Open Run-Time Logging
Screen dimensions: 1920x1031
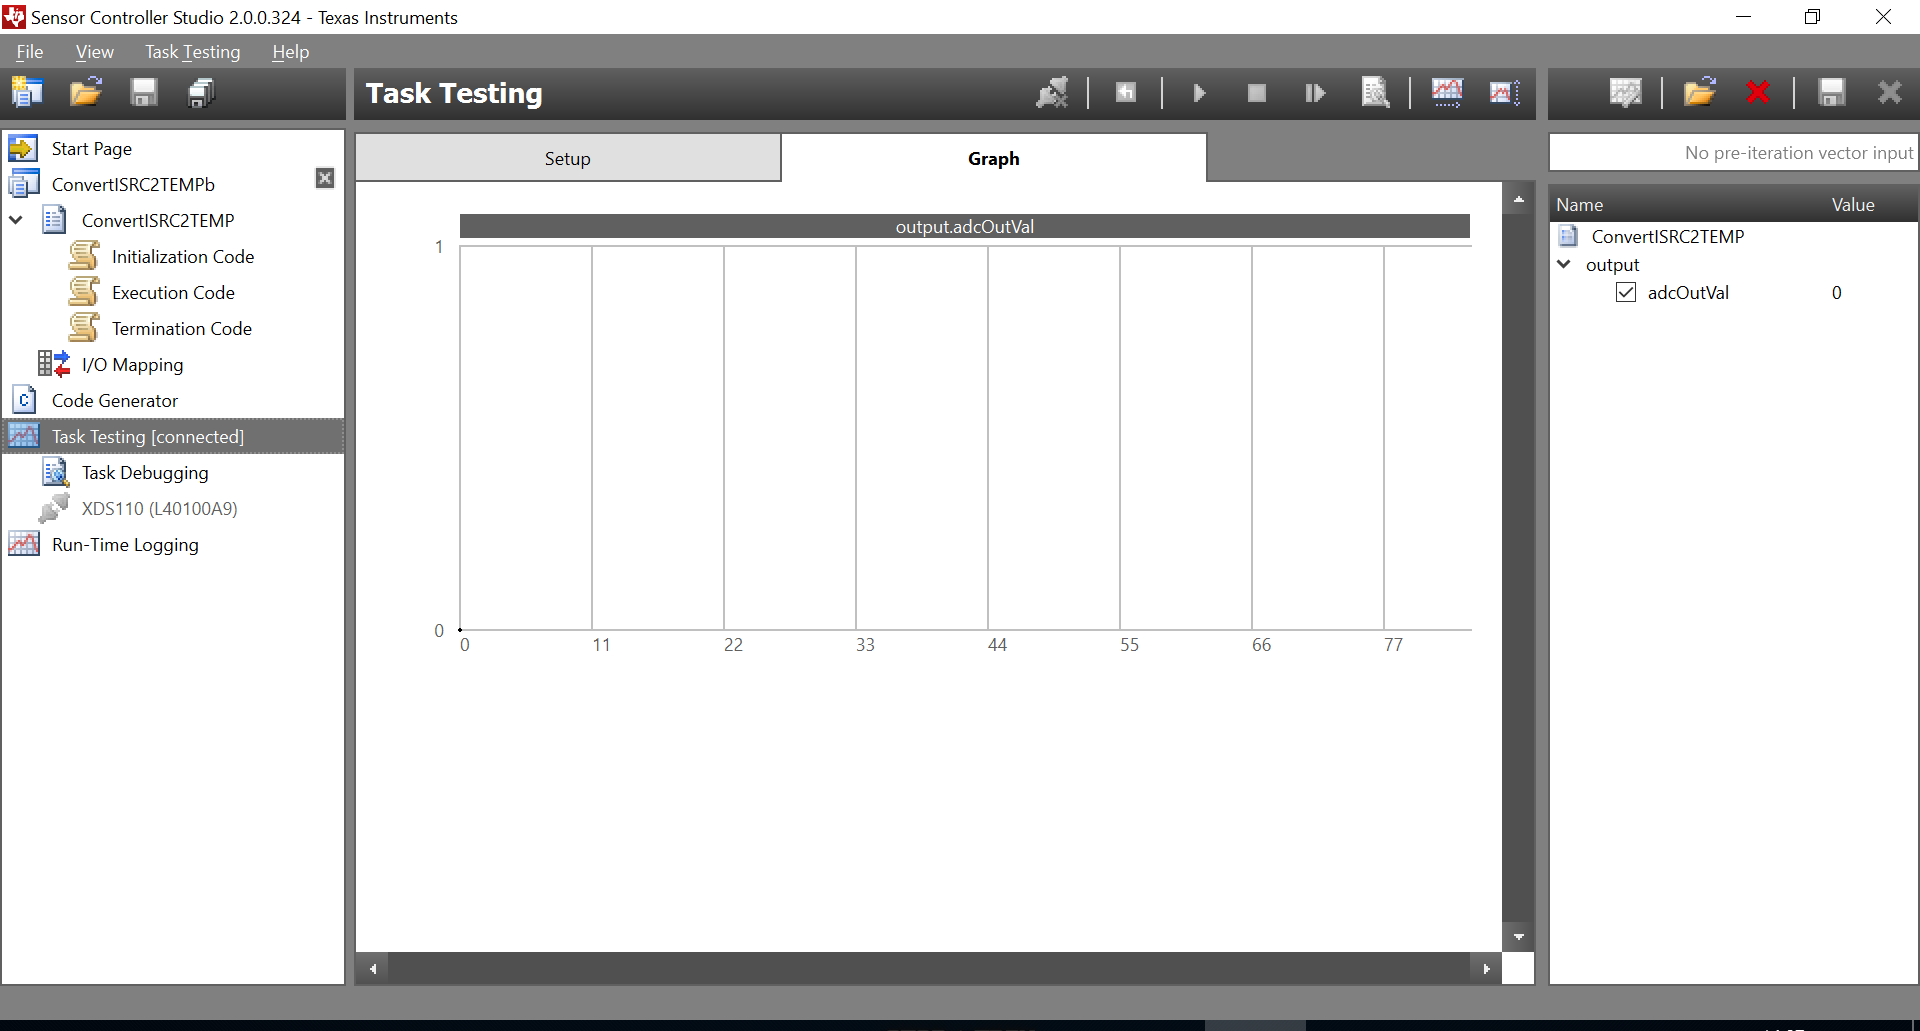pos(125,545)
